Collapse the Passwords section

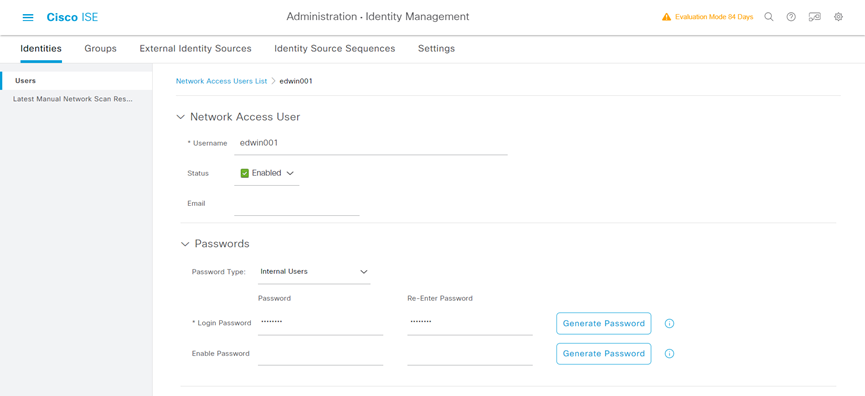point(185,244)
